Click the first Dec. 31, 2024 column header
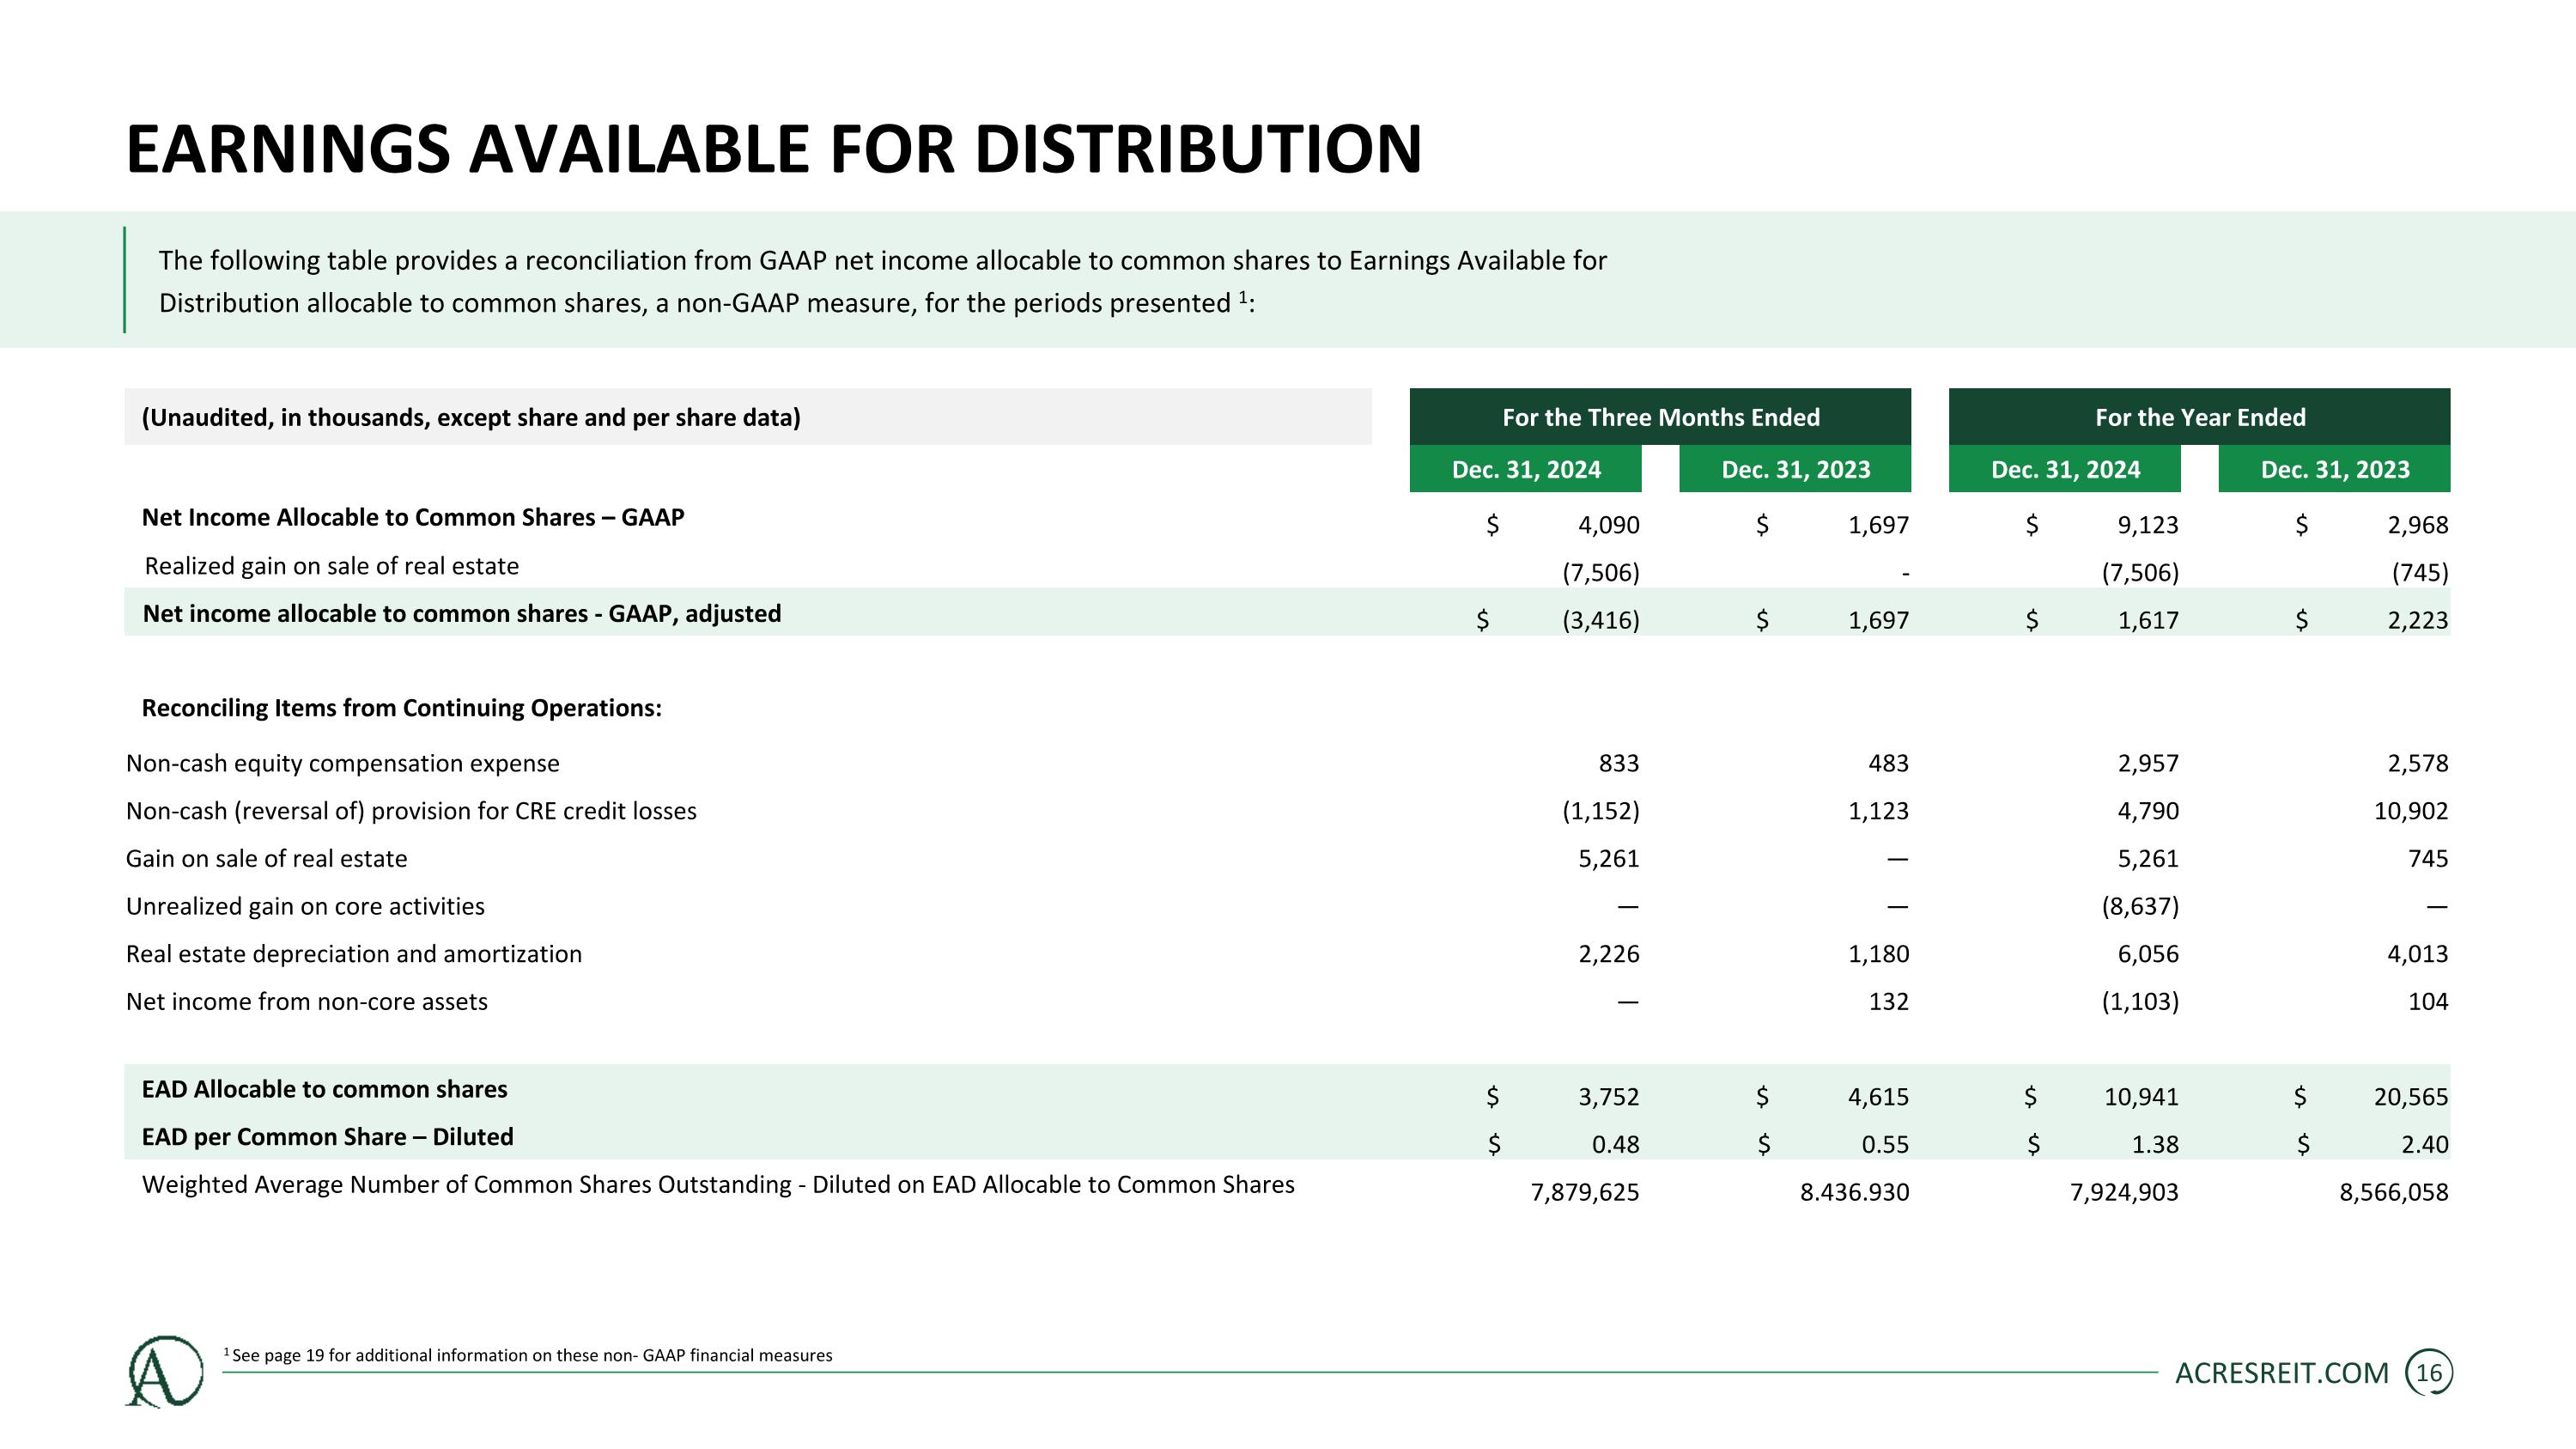Viewport: 2576px width, 1449px height. (x=1525, y=469)
